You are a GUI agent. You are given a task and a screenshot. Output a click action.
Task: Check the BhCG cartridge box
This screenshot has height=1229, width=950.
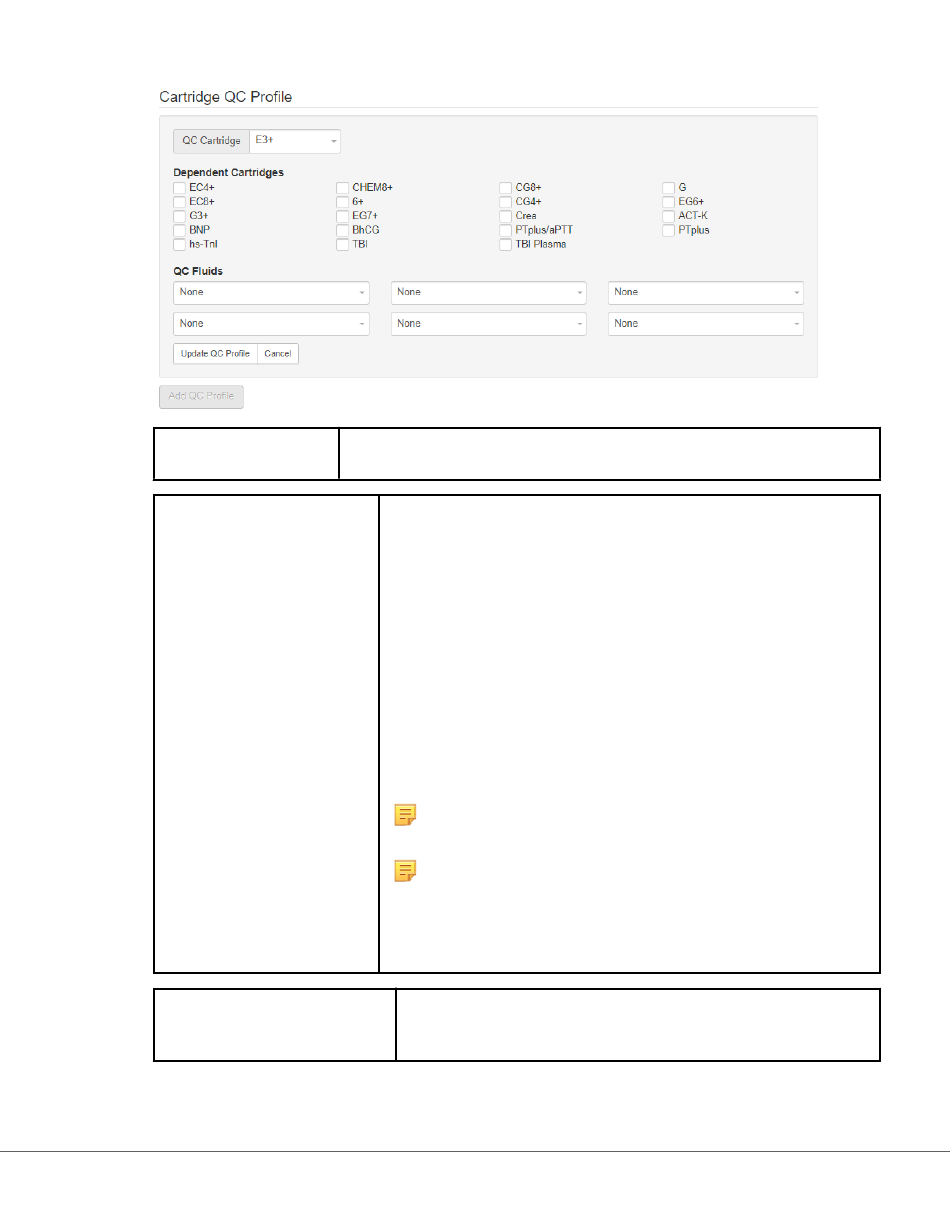pos(343,230)
